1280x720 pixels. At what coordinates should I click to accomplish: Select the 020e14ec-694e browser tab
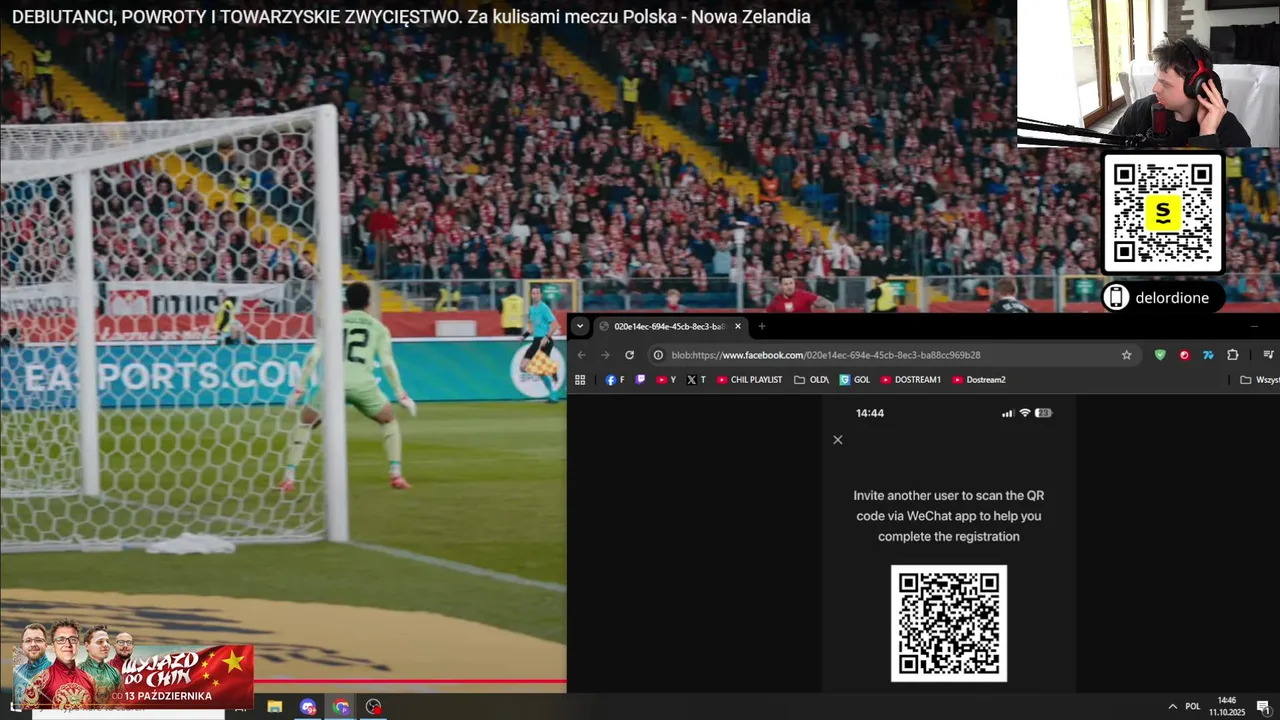(670, 326)
